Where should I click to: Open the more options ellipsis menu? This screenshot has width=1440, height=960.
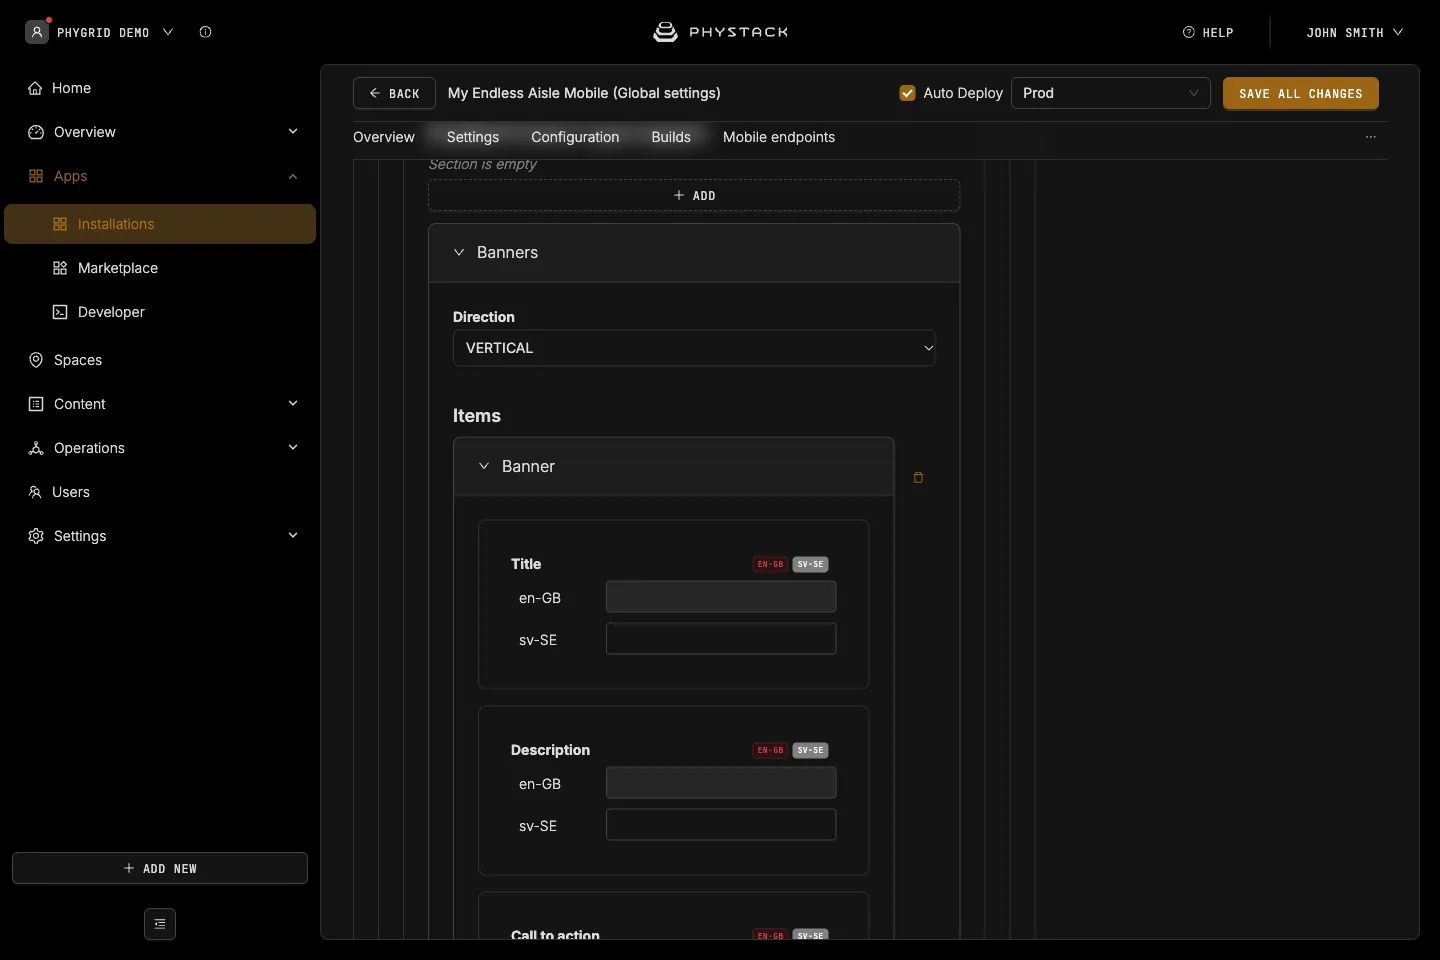[1371, 137]
